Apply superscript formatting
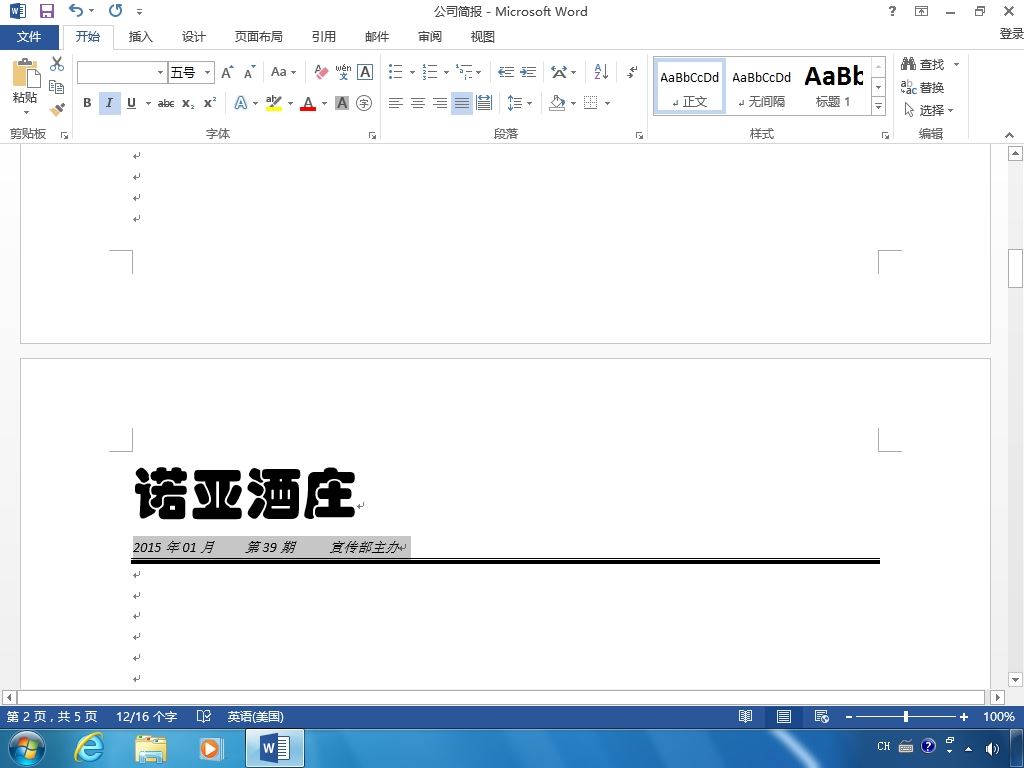Viewport: 1024px width, 768px height. (210, 103)
